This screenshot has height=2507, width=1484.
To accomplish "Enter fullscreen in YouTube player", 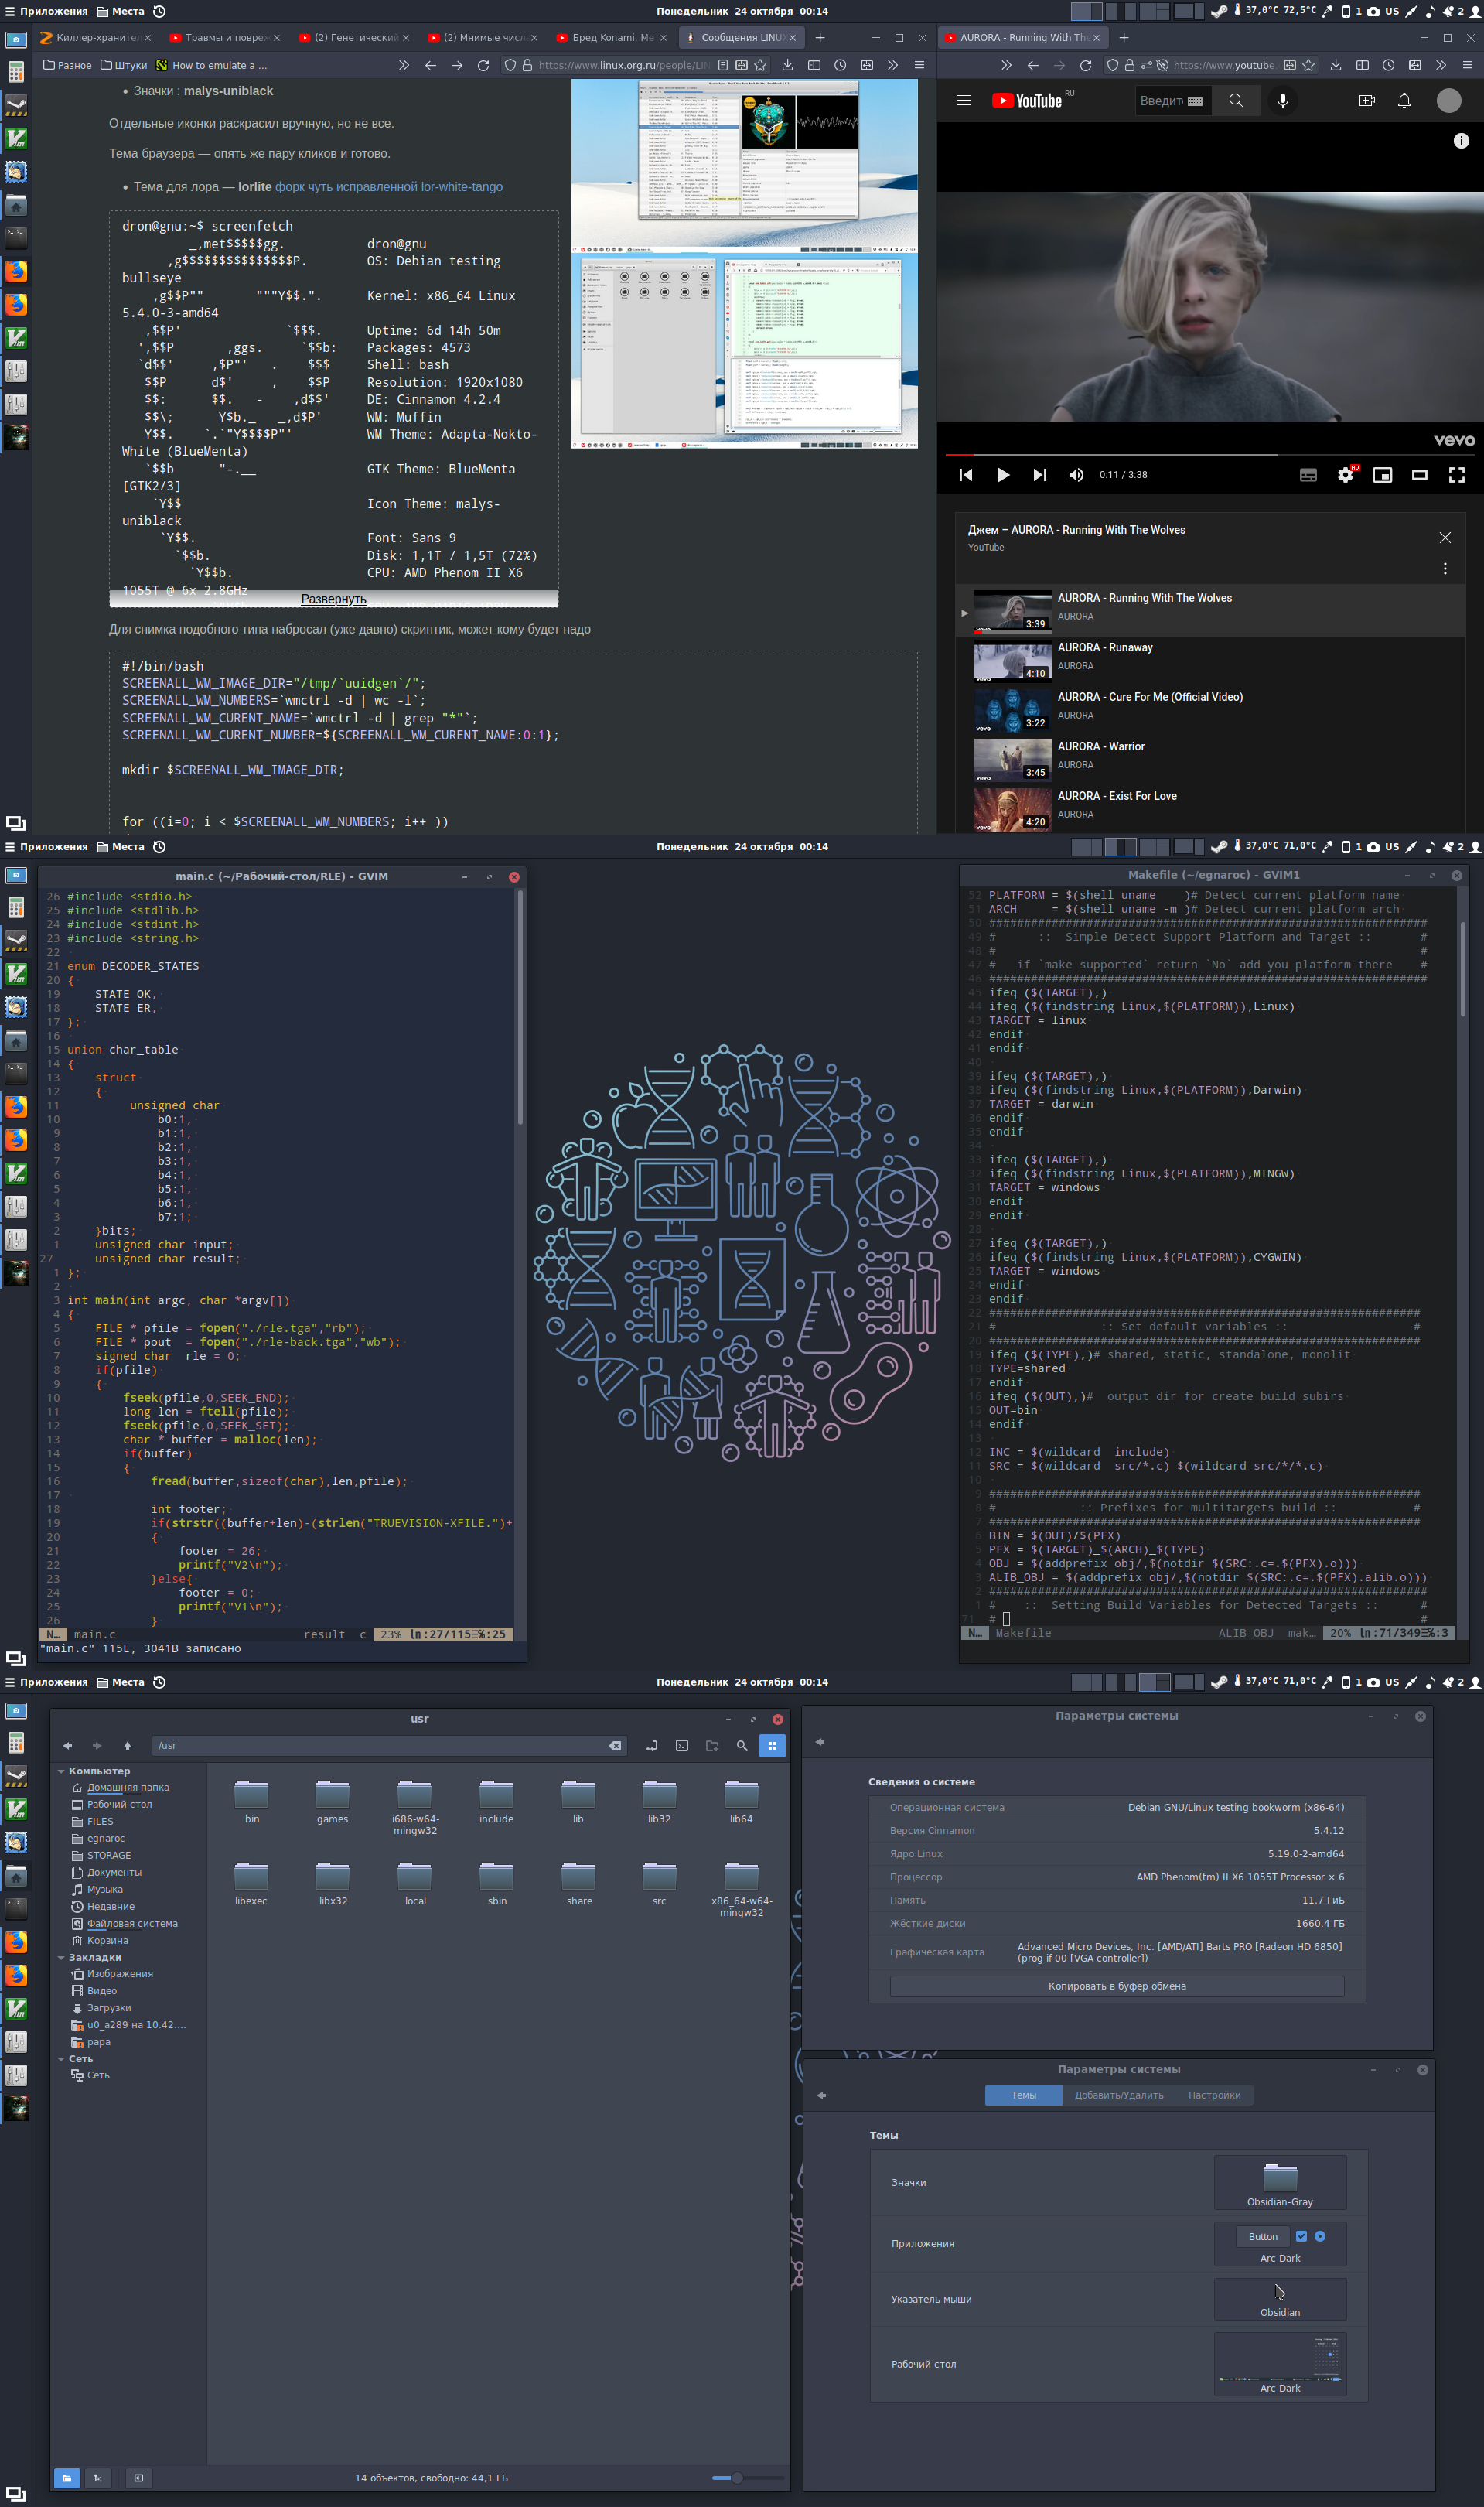I will click(1456, 475).
